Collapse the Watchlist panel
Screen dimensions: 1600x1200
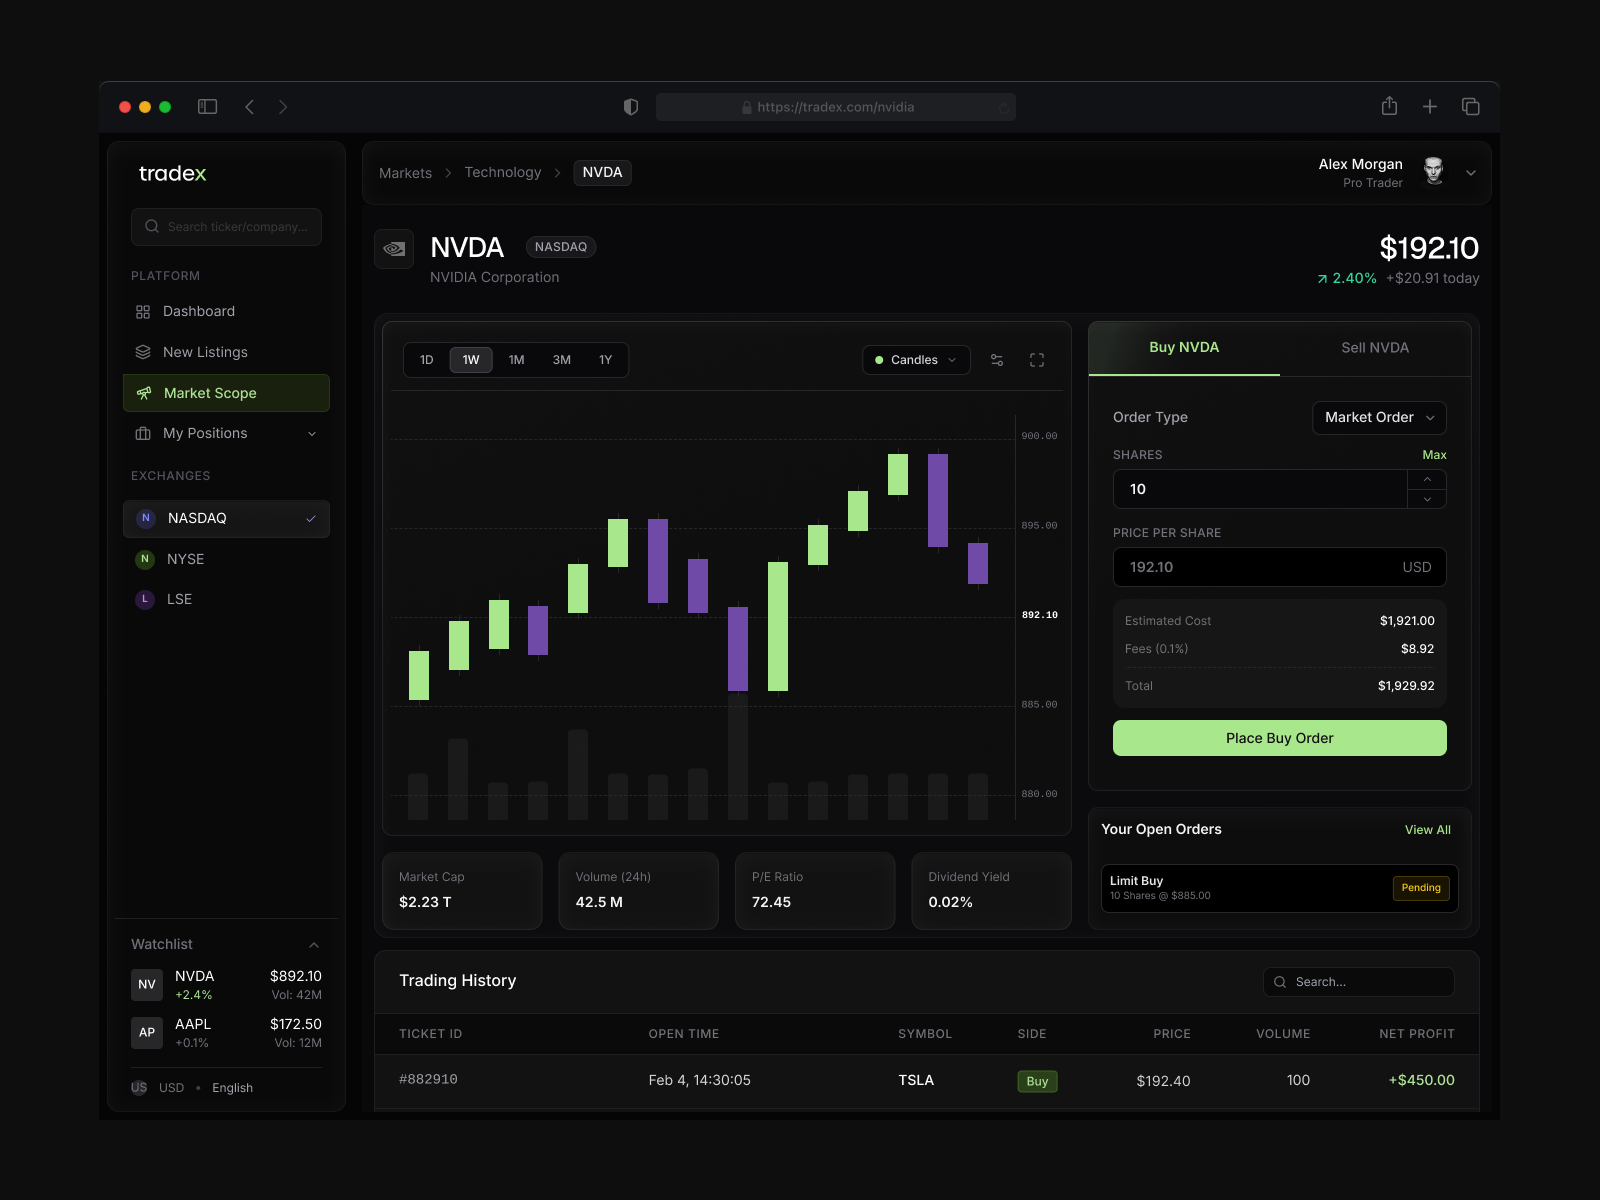(313, 944)
